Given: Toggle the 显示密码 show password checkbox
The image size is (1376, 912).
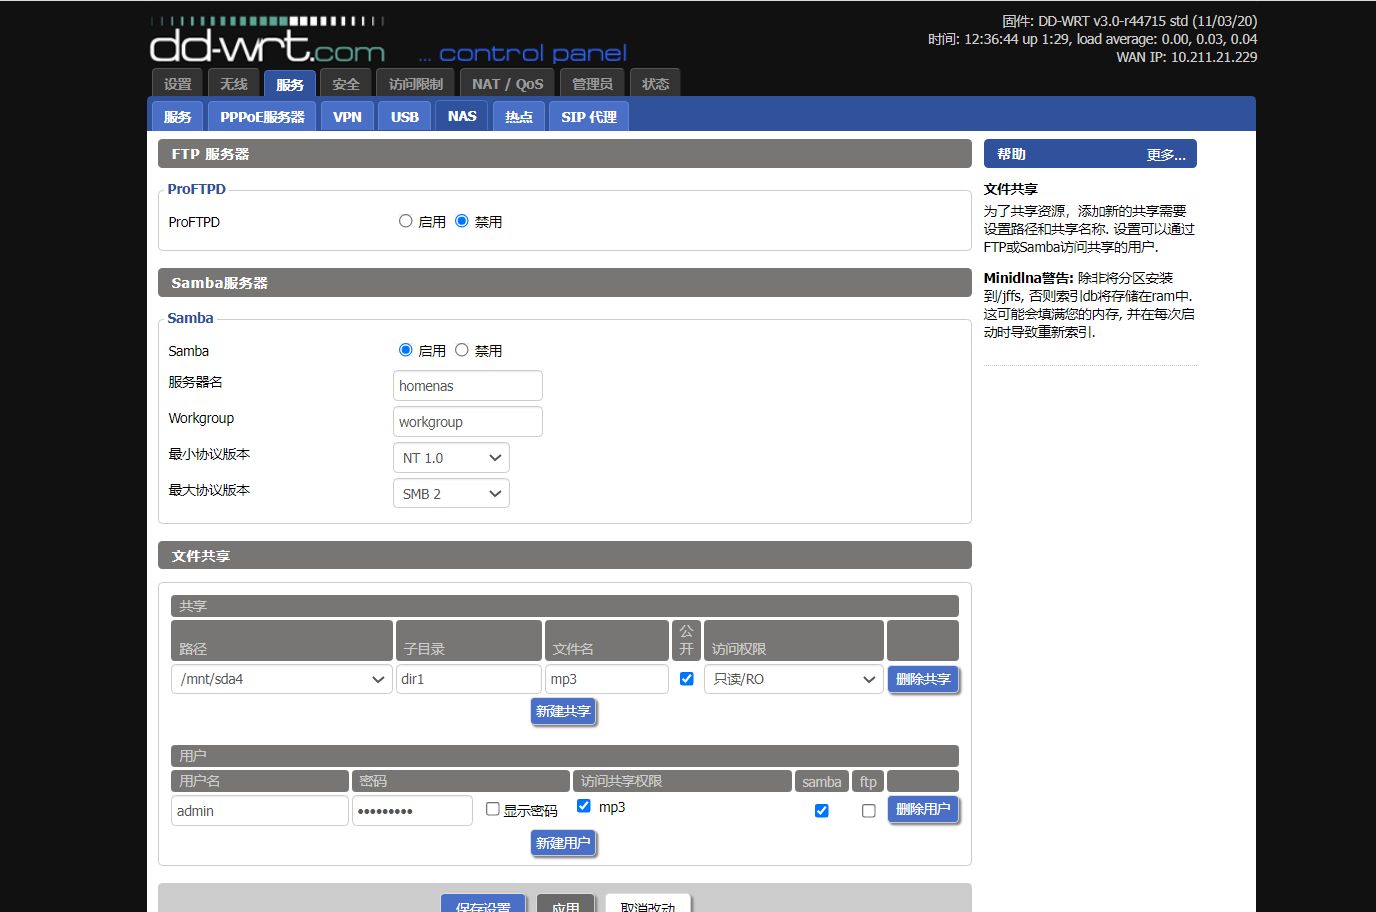Looking at the screenshot, I should click(493, 809).
